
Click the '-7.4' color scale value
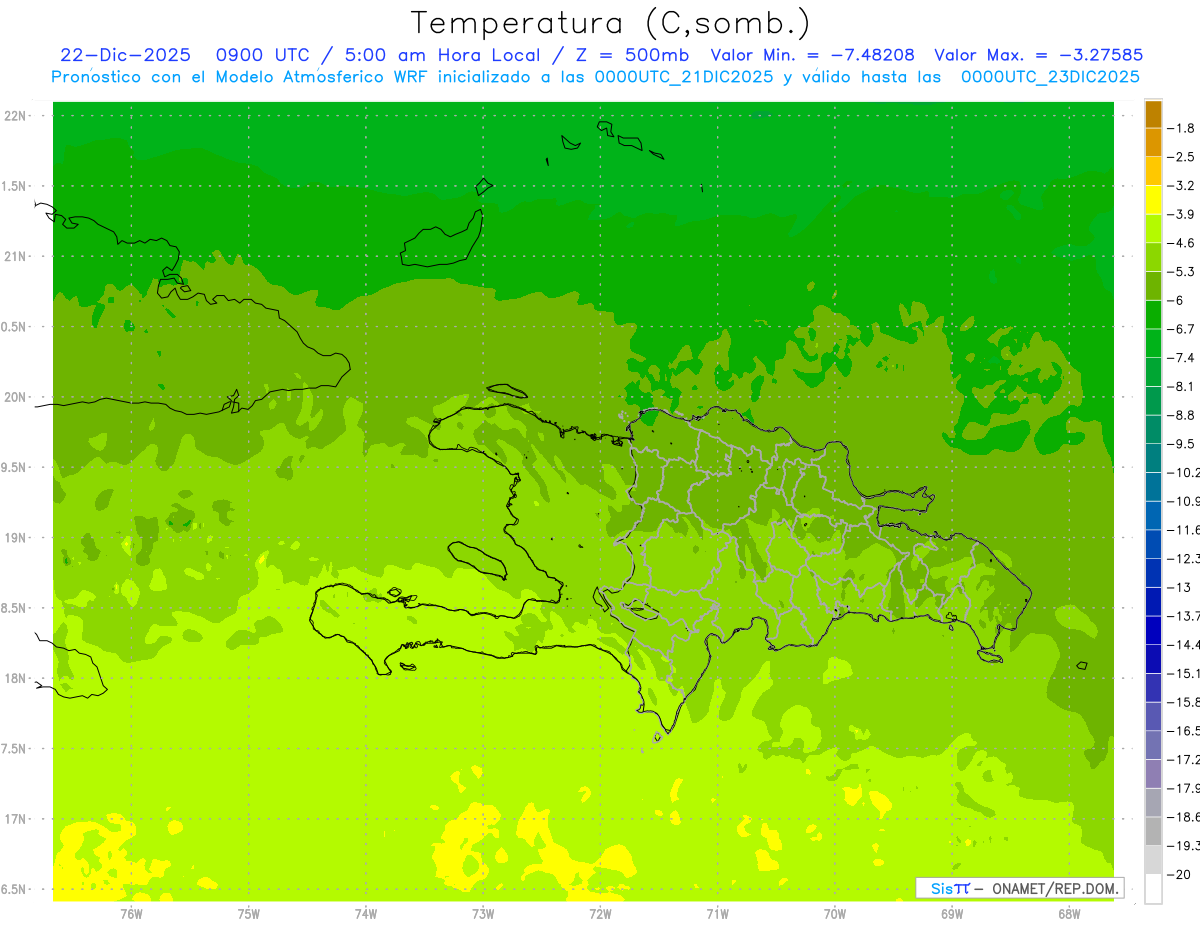pos(1181,358)
